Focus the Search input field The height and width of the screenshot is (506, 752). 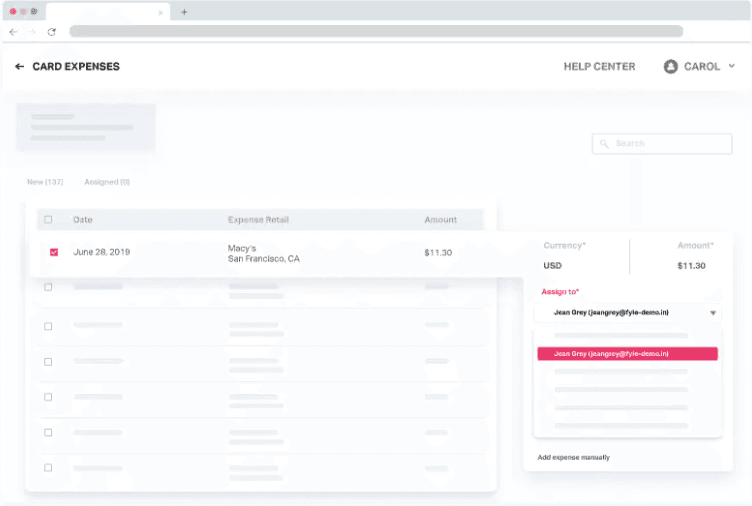tap(662, 143)
